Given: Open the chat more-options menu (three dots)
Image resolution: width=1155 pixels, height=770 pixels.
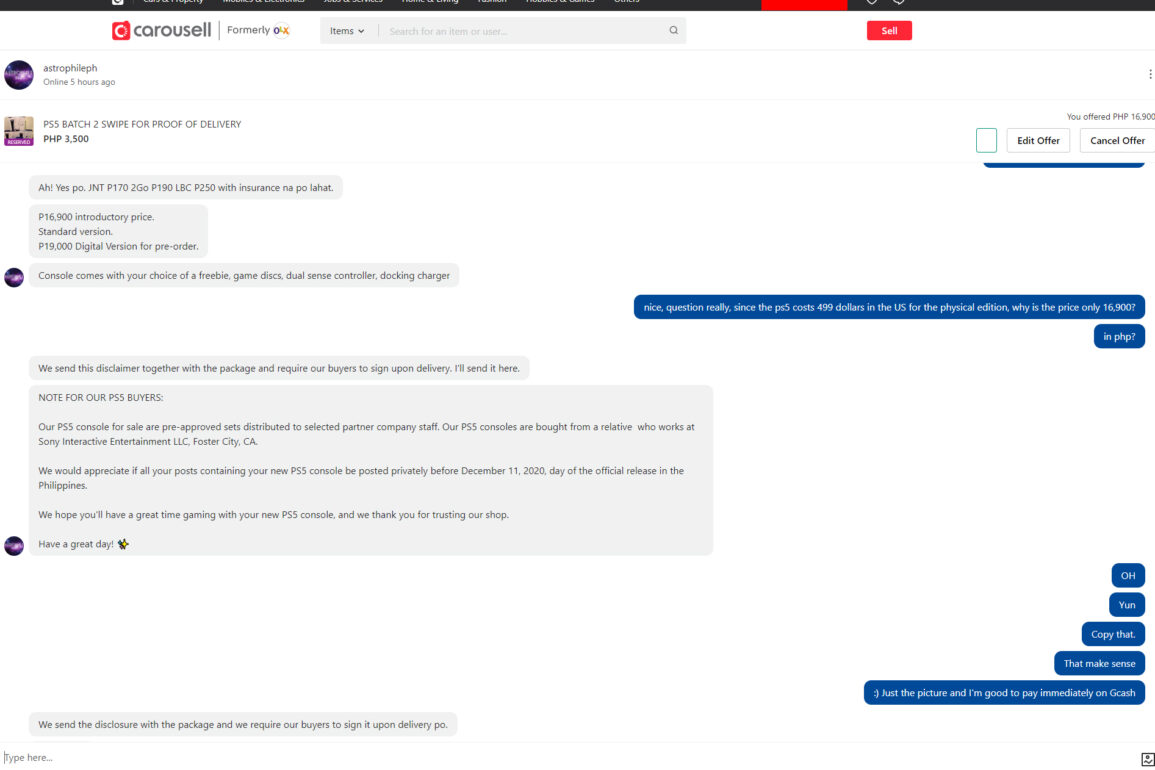Looking at the screenshot, I should (x=1149, y=74).
